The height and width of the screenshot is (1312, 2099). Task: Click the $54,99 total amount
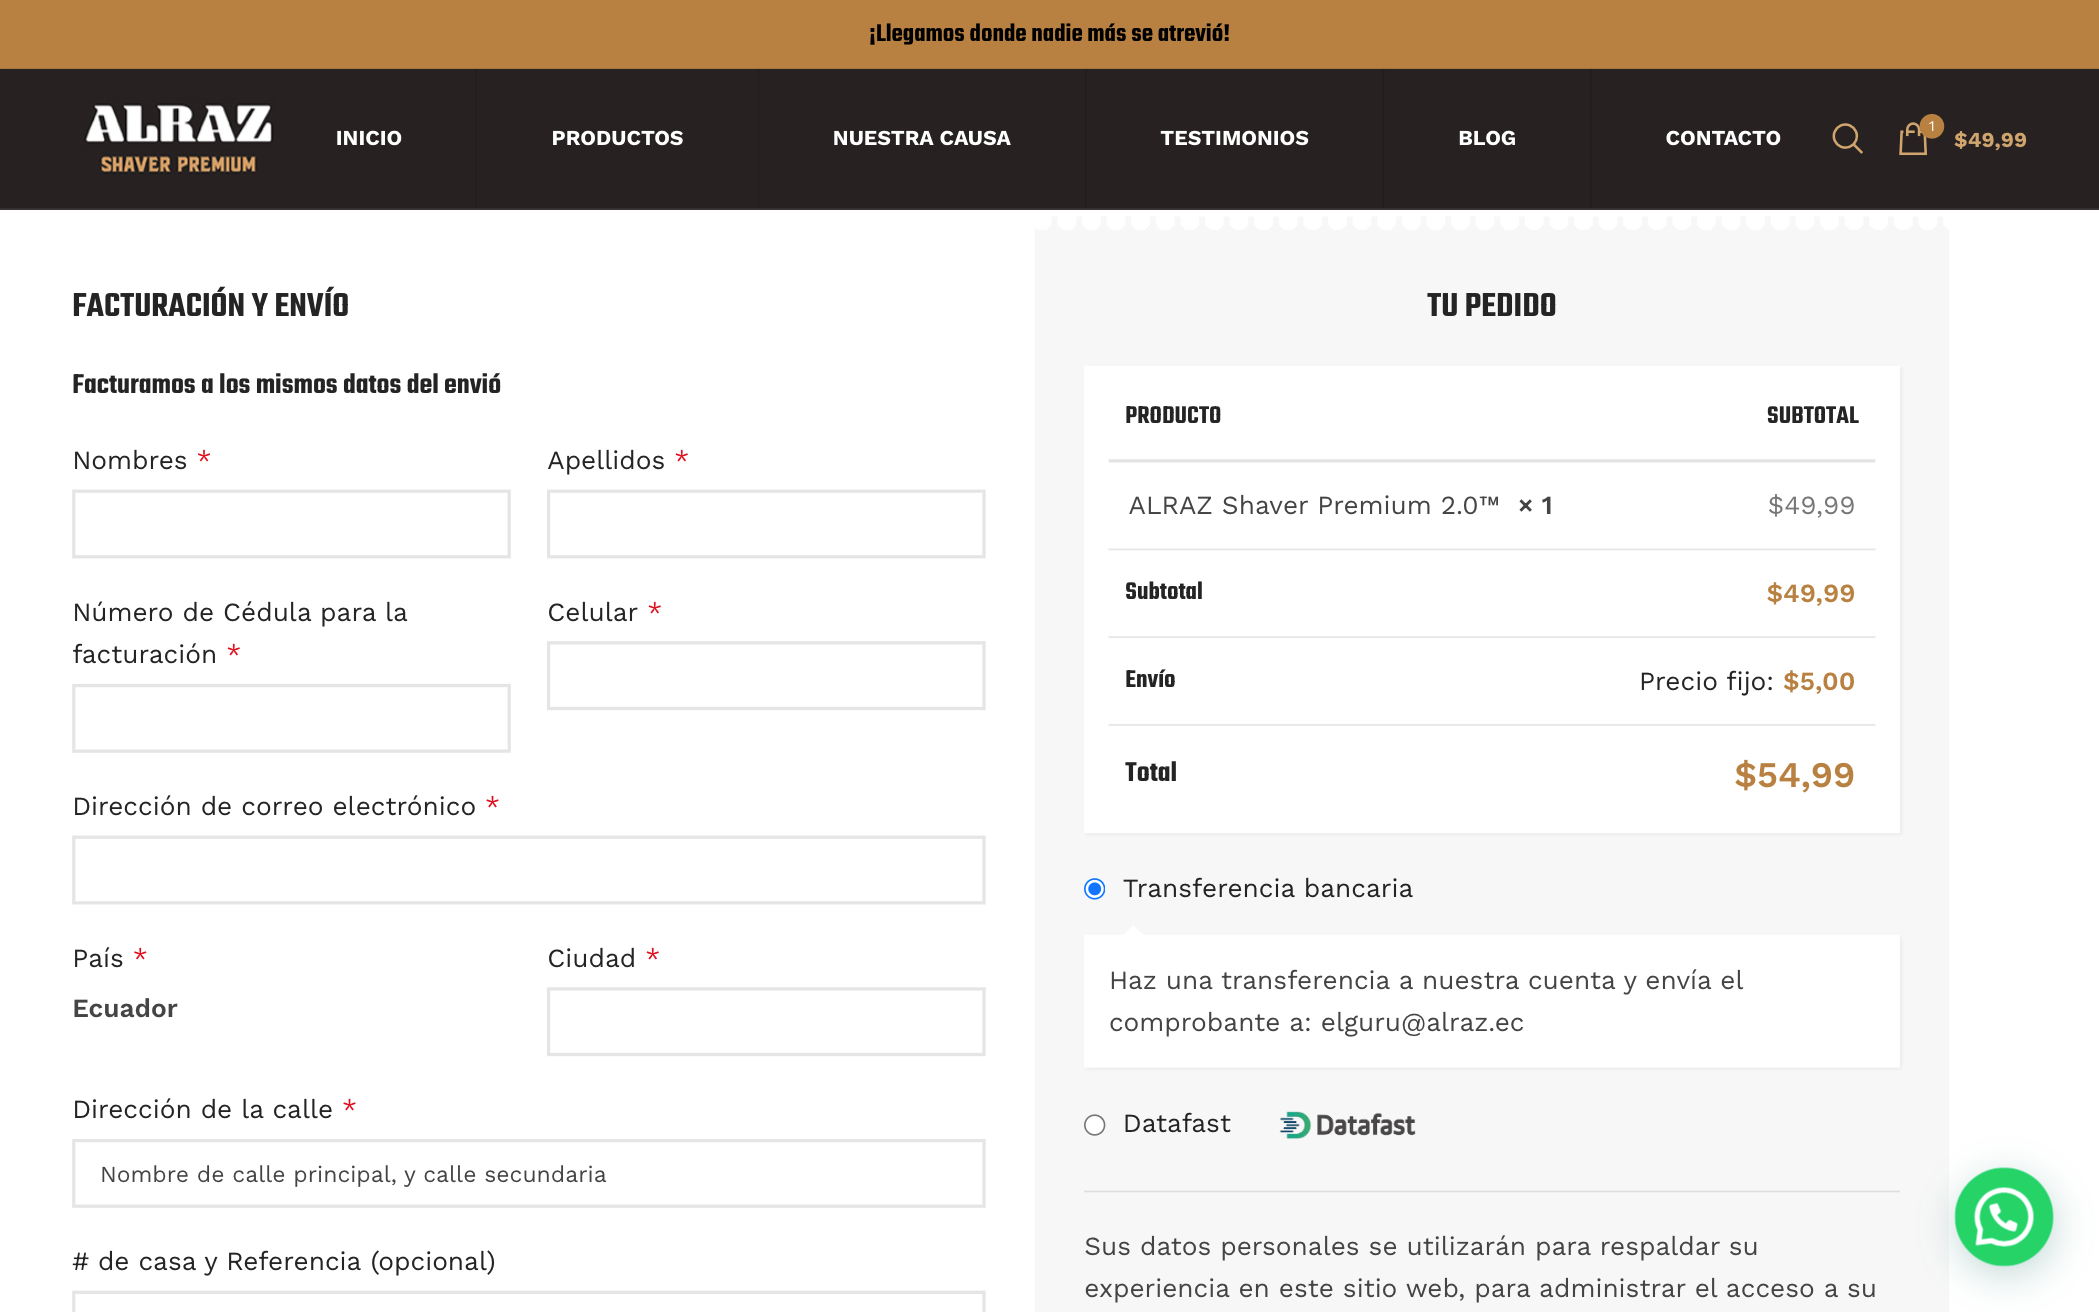tap(1794, 775)
